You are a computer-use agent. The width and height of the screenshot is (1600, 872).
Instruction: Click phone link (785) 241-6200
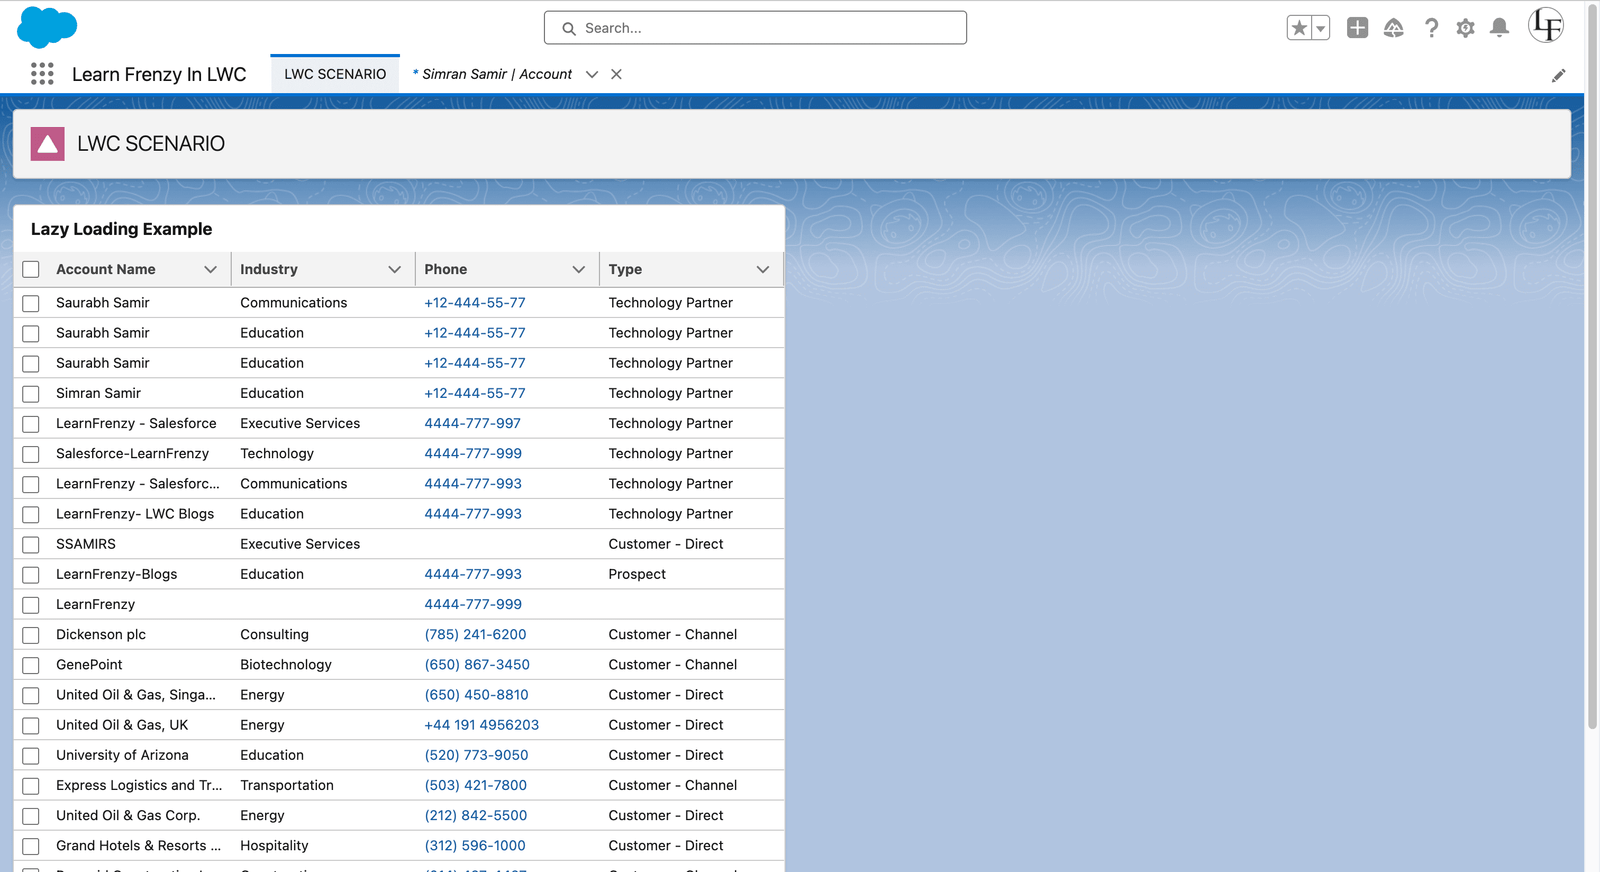click(475, 634)
